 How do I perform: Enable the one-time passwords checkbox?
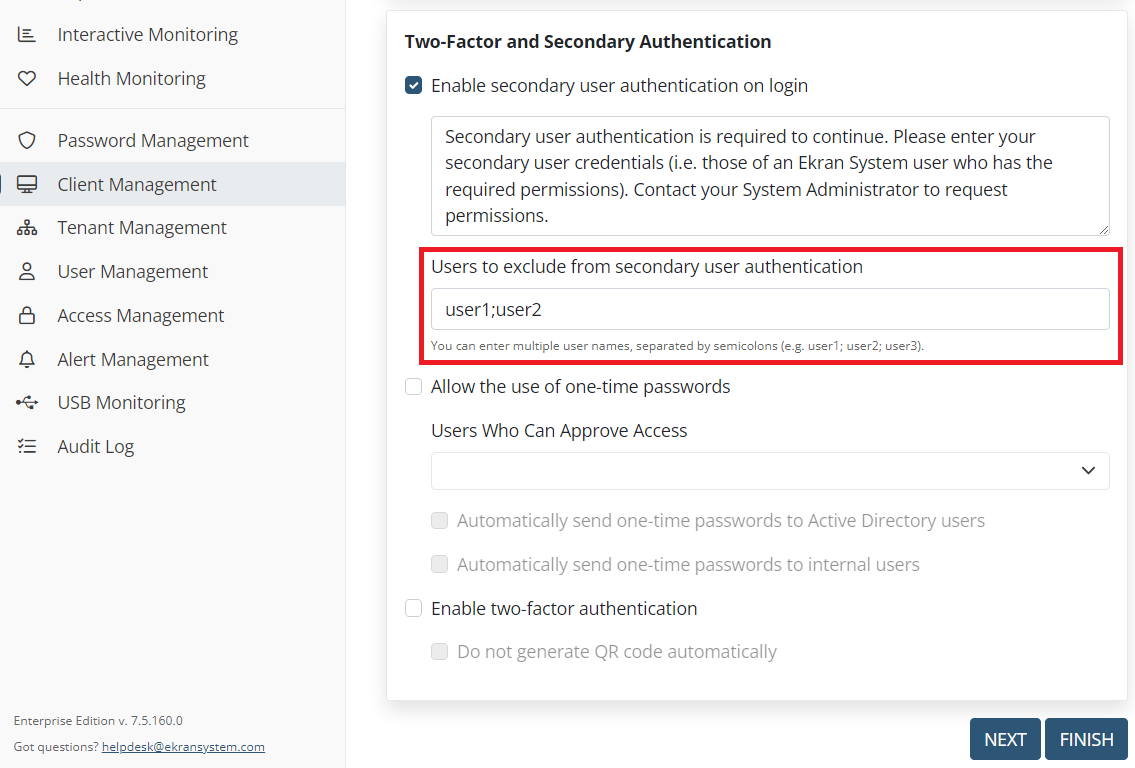413,387
